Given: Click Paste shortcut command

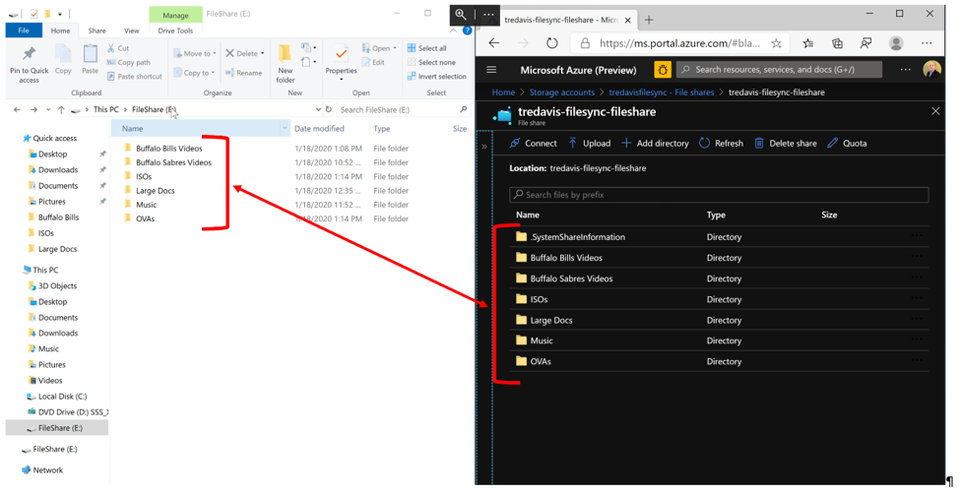Looking at the screenshot, I should (x=135, y=77).
